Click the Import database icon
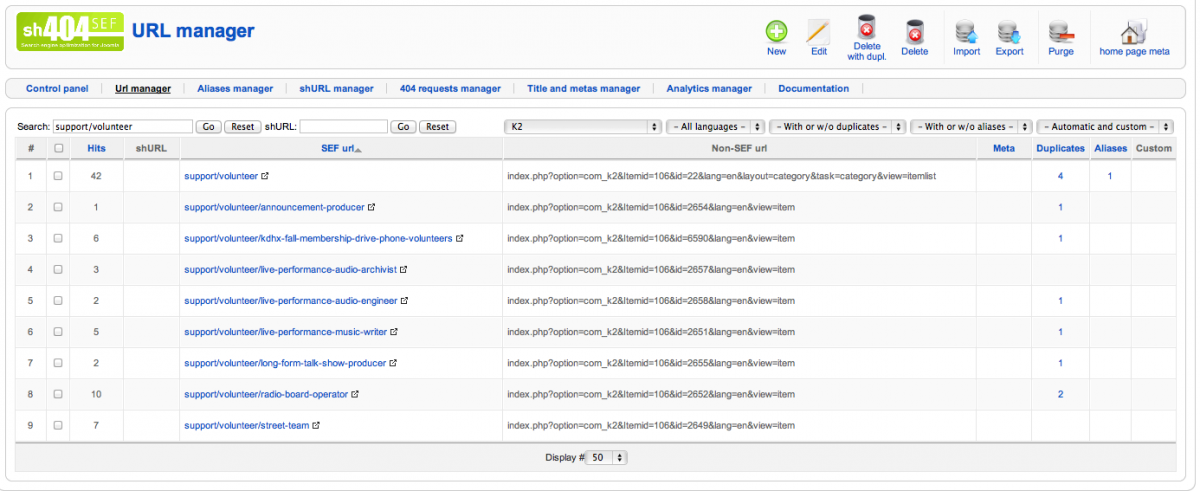The image size is (1200, 491). (x=966, y=32)
